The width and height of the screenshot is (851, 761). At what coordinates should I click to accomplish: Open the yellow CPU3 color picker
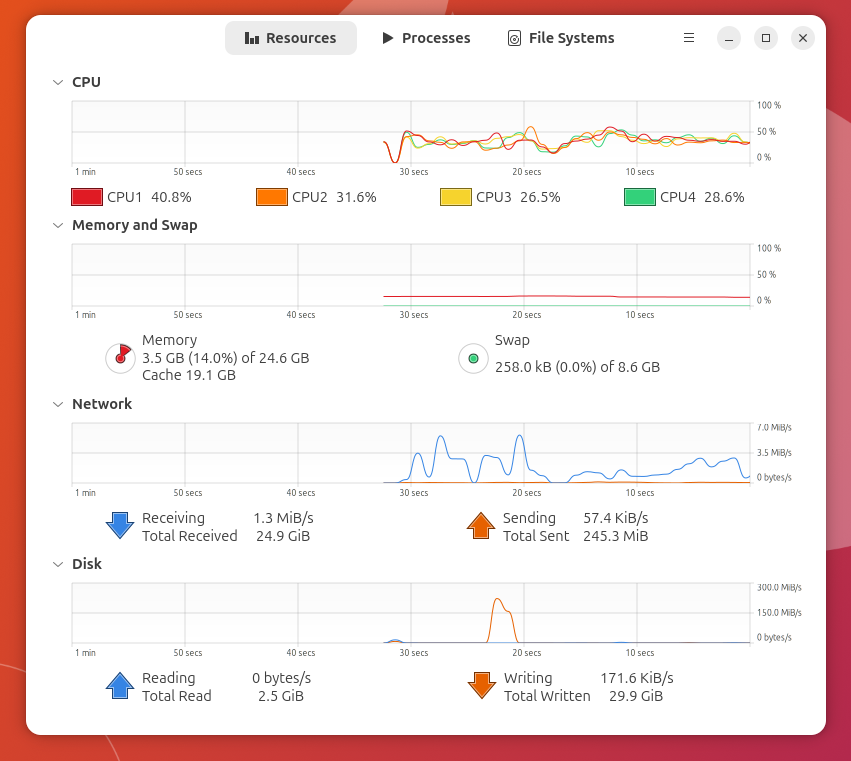456,197
